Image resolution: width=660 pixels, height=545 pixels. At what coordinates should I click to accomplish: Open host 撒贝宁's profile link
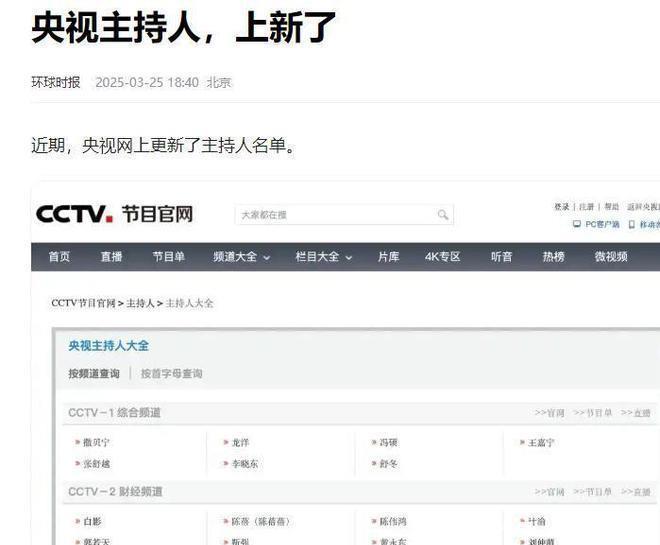(98, 442)
